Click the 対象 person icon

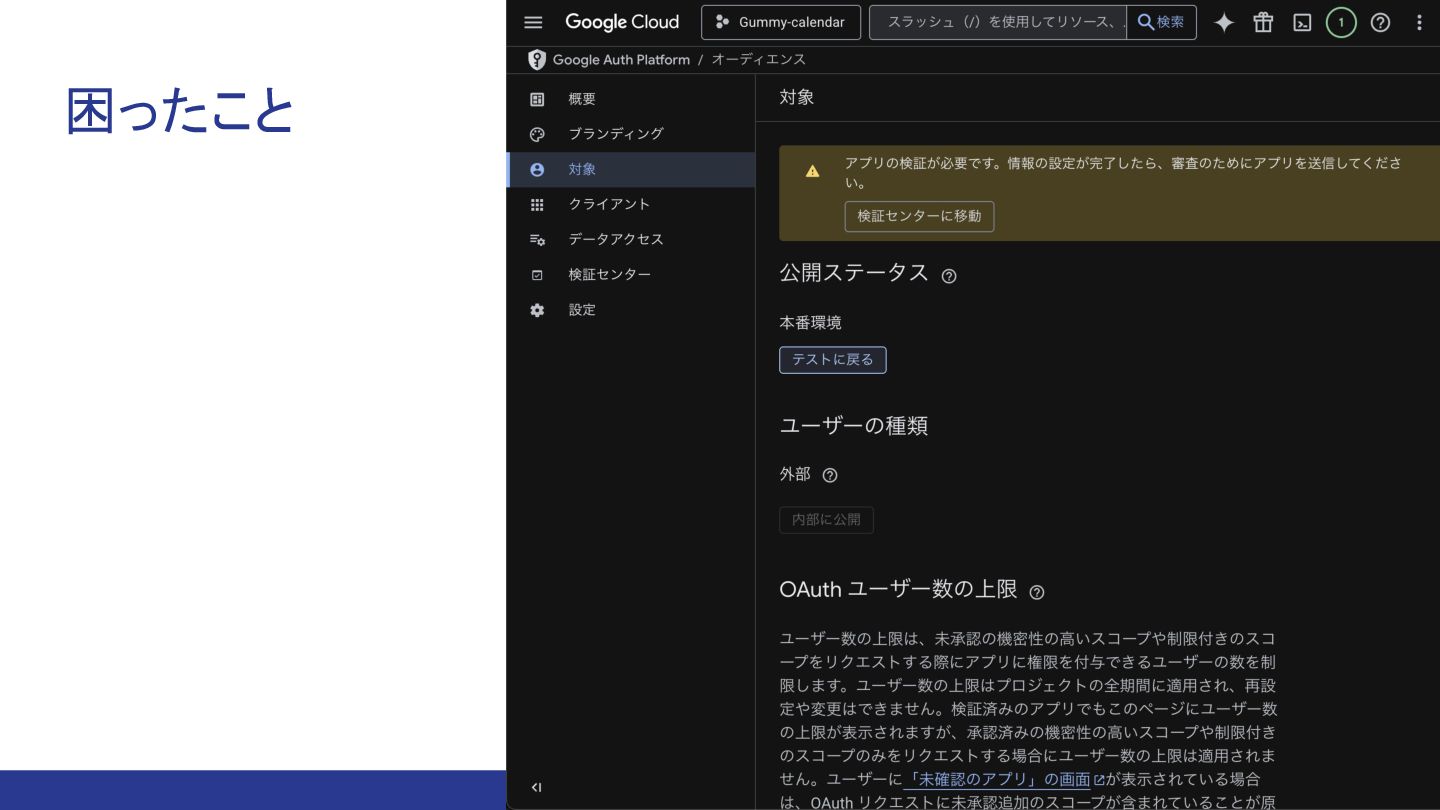(x=537, y=170)
